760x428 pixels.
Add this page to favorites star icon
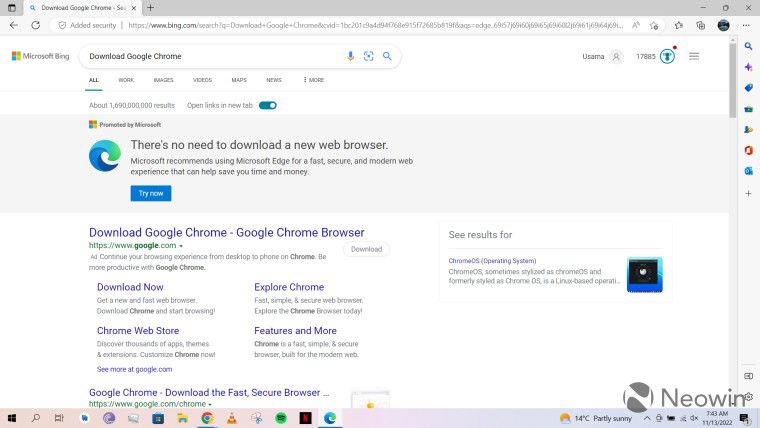pyautogui.click(x=654, y=25)
